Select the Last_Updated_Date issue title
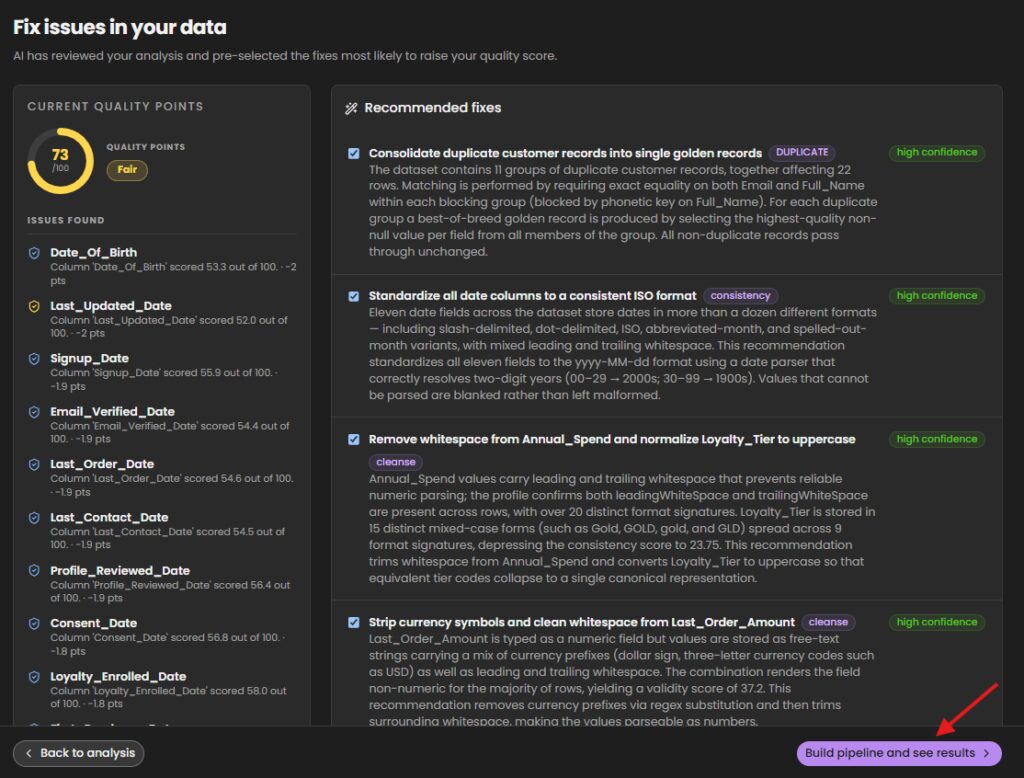The height and width of the screenshot is (778, 1024). click(111, 306)
